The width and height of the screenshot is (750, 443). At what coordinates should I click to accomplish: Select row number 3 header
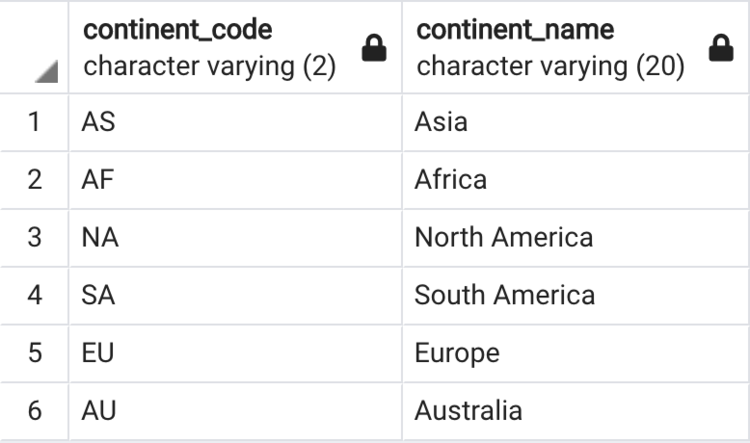[35, 237]
